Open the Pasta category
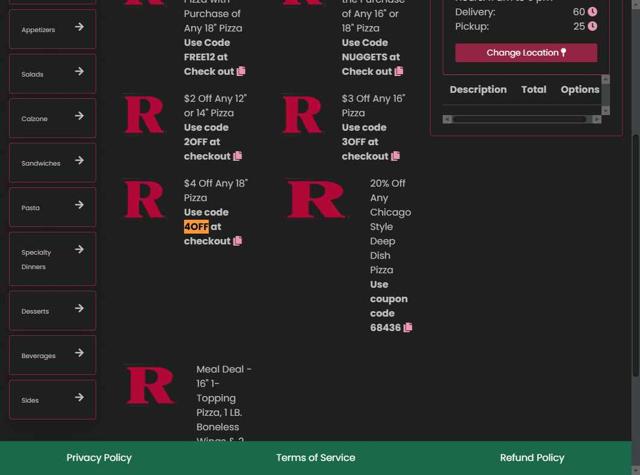 [53, 207]
